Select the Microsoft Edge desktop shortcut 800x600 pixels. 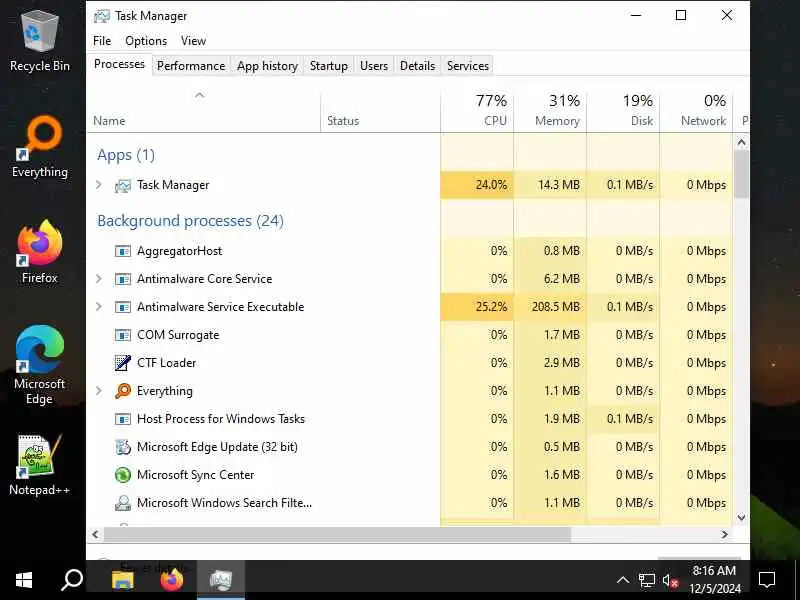40,365
